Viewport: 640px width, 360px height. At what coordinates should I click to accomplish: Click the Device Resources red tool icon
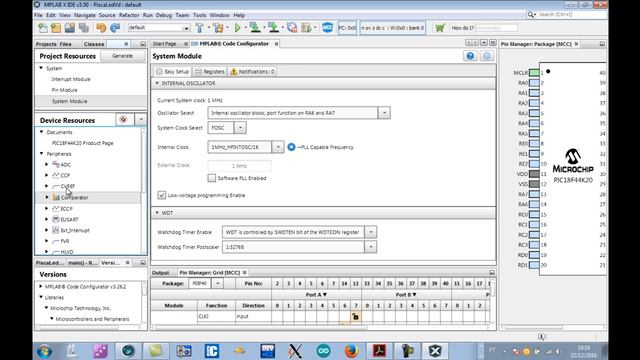tap(123, 119)
